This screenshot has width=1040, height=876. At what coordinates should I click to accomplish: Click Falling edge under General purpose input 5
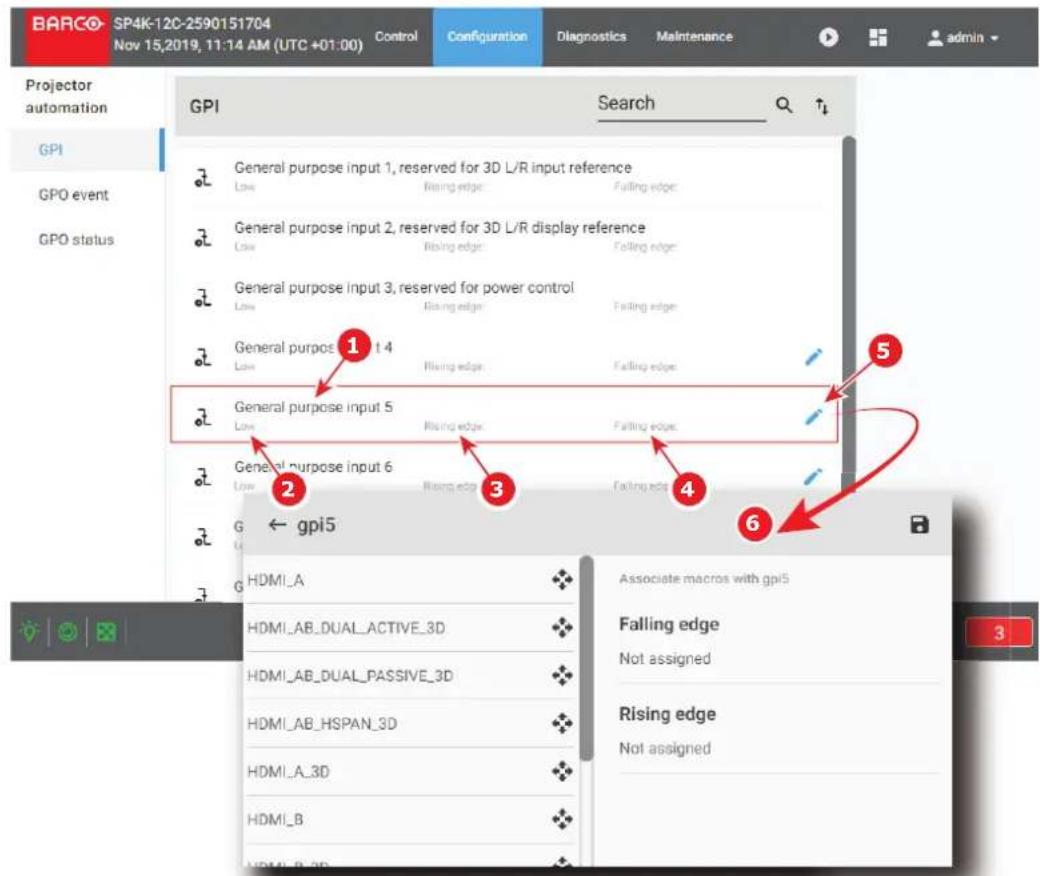click(645, 426)
